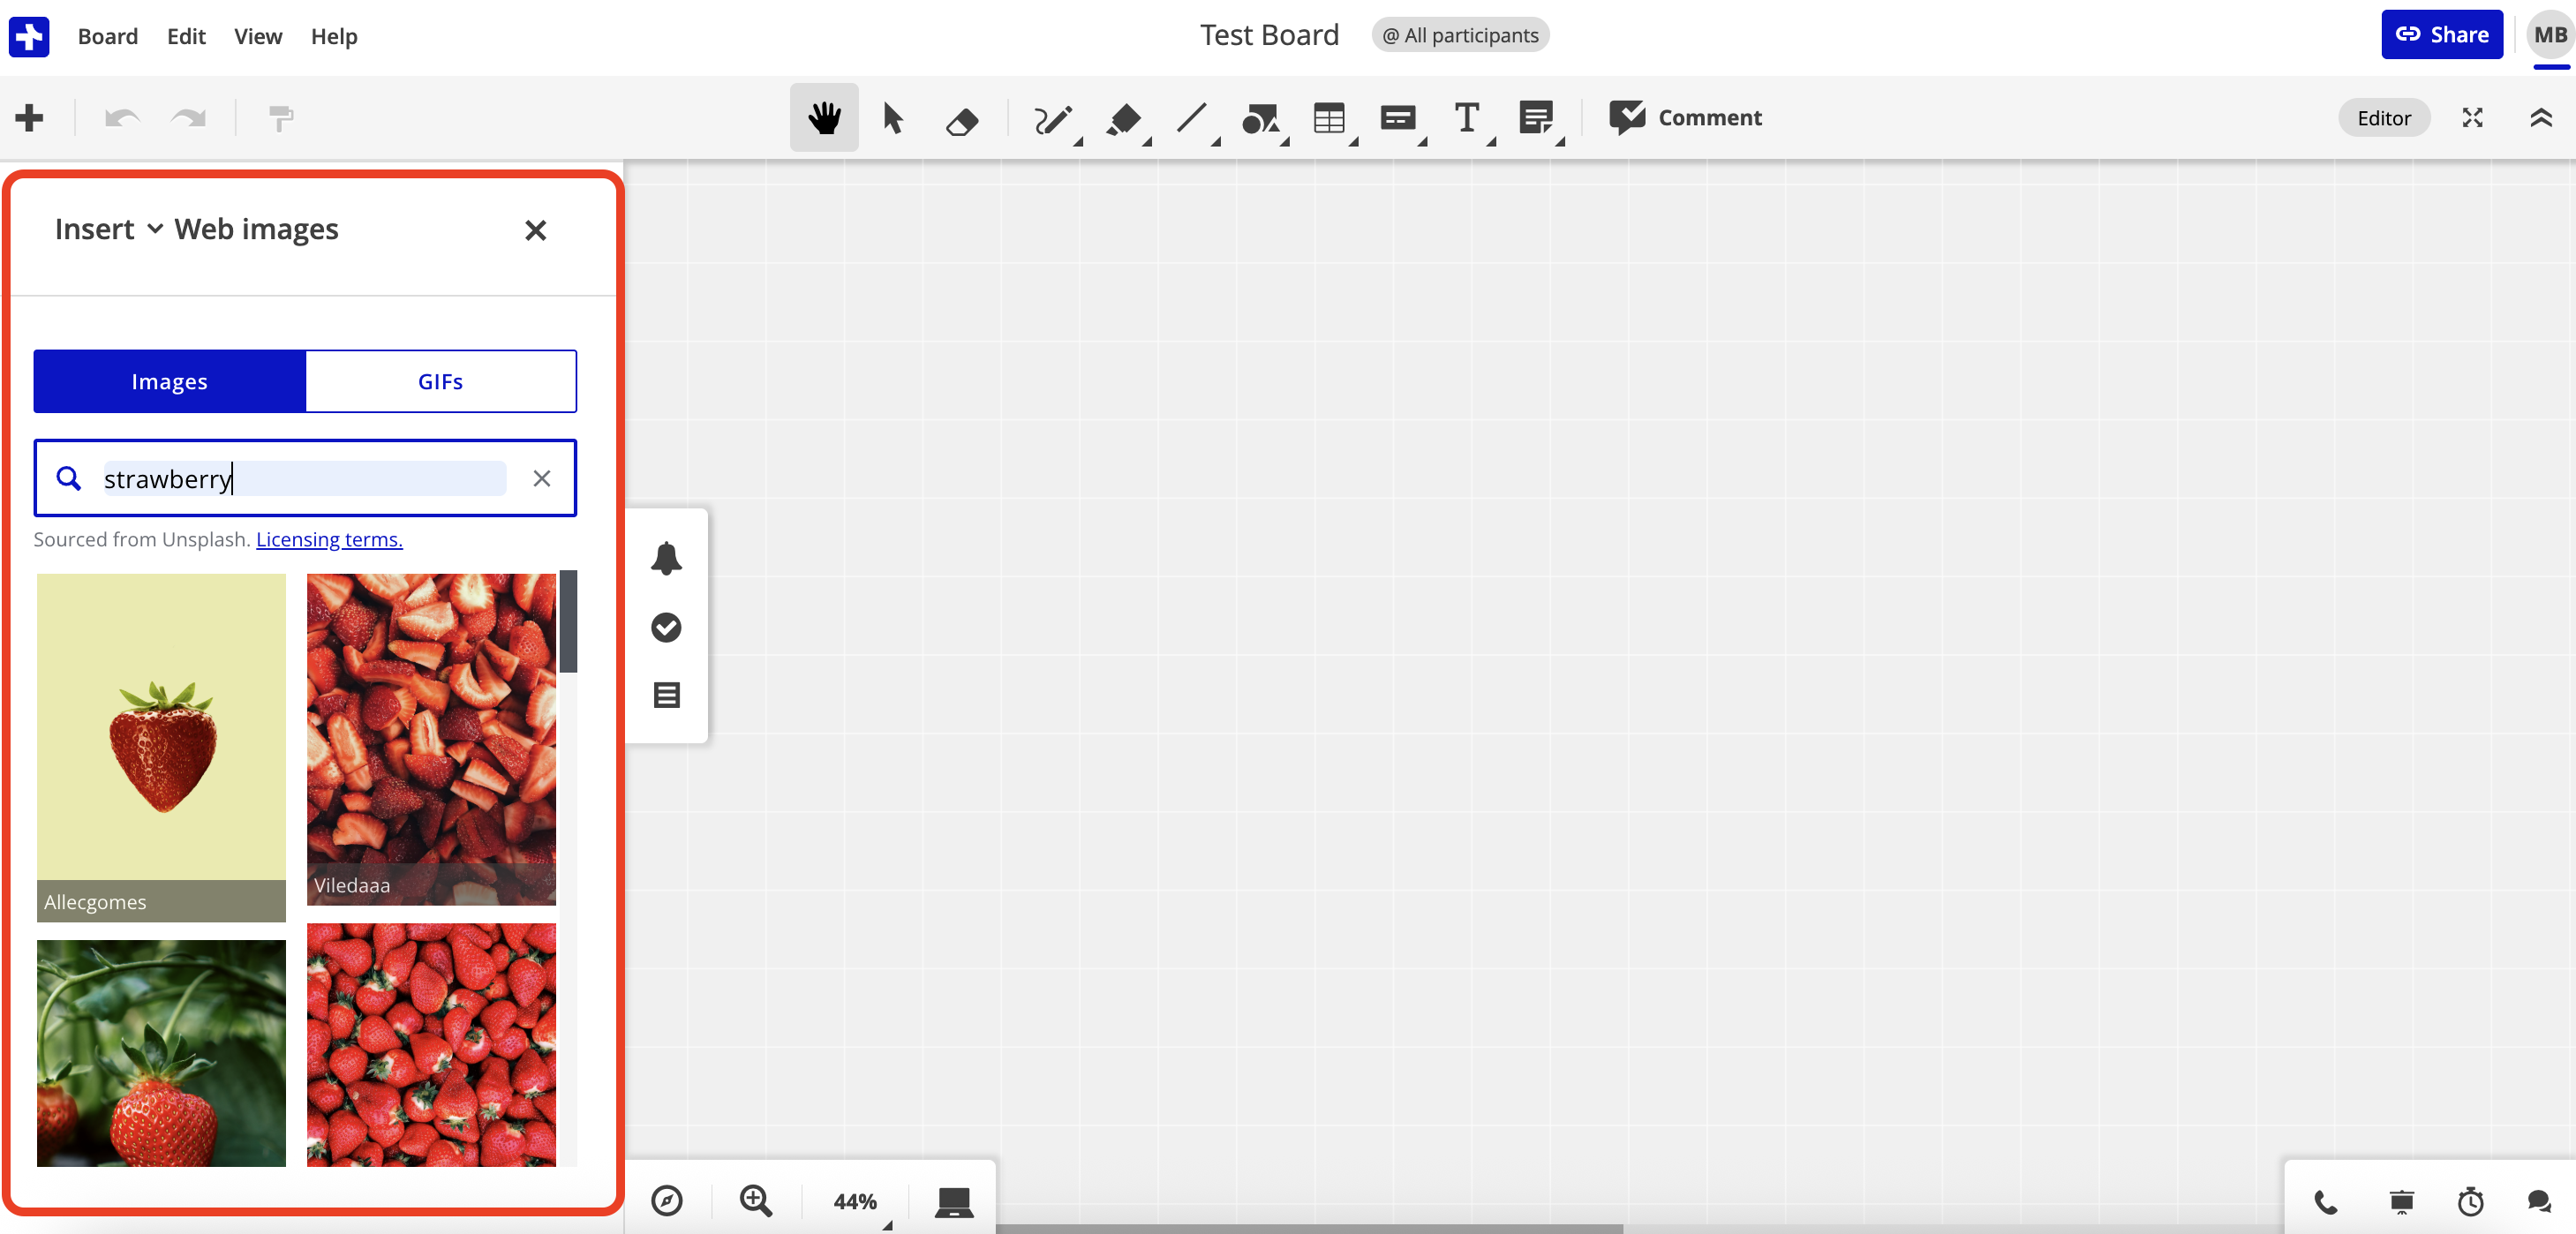The height and width of the screenshot is (1234, 2576).
Task: Open the Shapes tool
Action: tap(1261, 117)
